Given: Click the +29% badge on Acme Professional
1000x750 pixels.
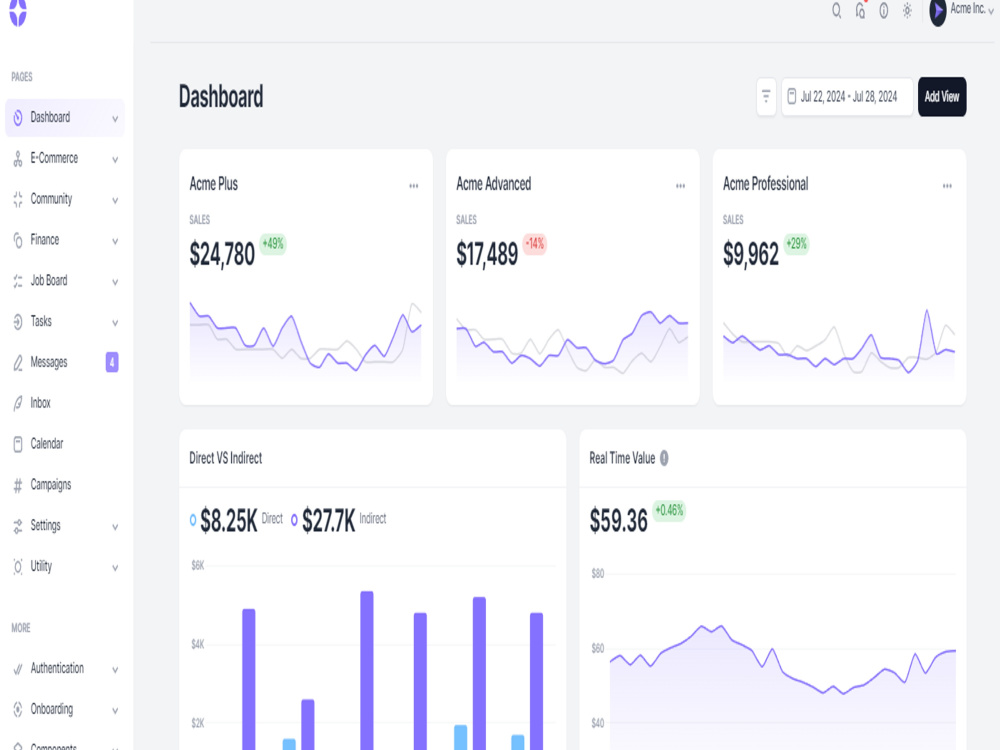Looking at the screenshot, I should 796,244.
